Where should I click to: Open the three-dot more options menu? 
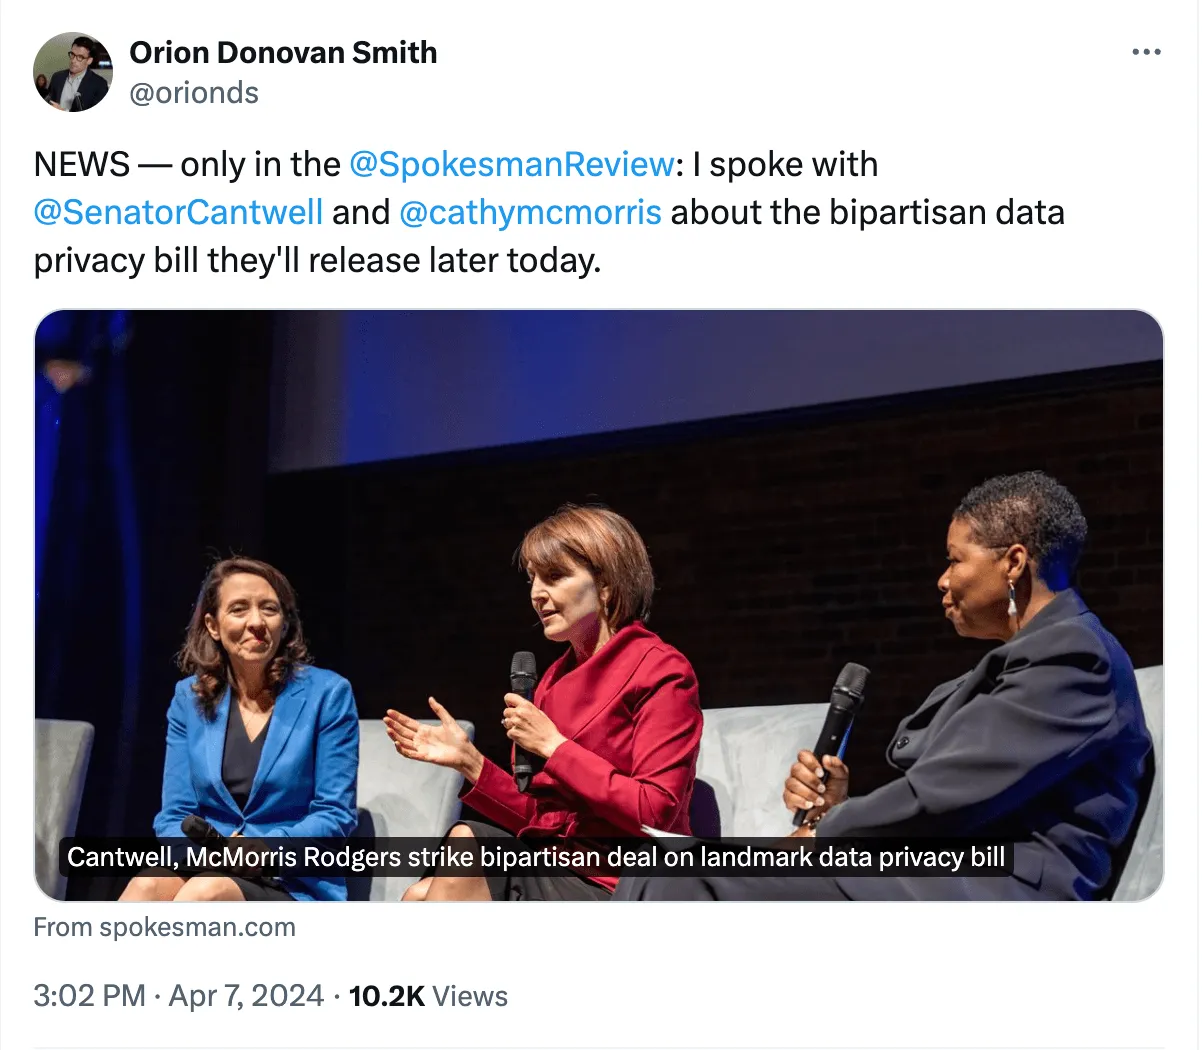pyautogui.click(x=1146, y=52)
